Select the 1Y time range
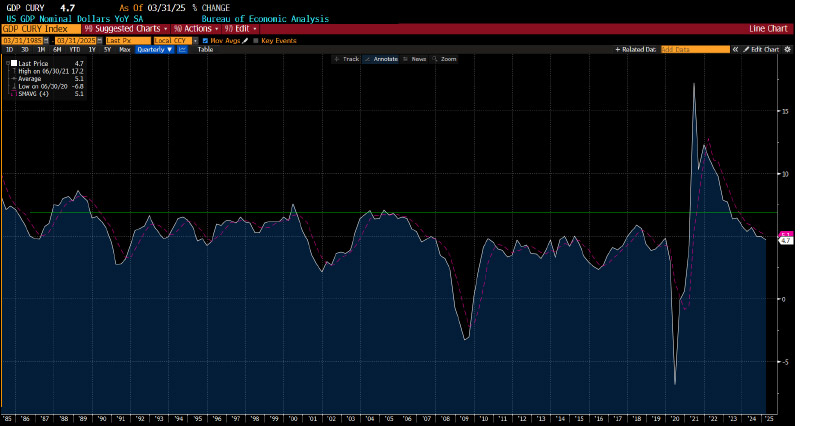830x426 pixels. coord(92,49)
